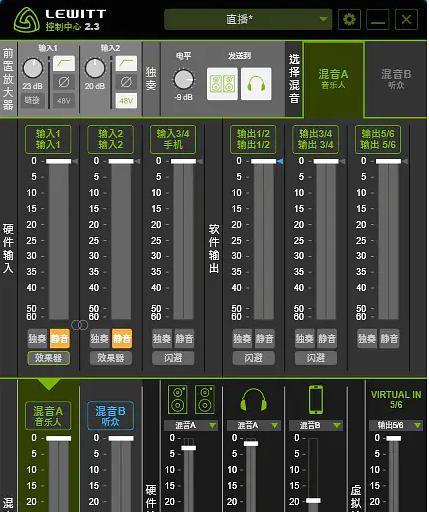The image size is (429, 512).
Task: Toggle the low-cut filter icon on 输入1
Action: [64, 63]
